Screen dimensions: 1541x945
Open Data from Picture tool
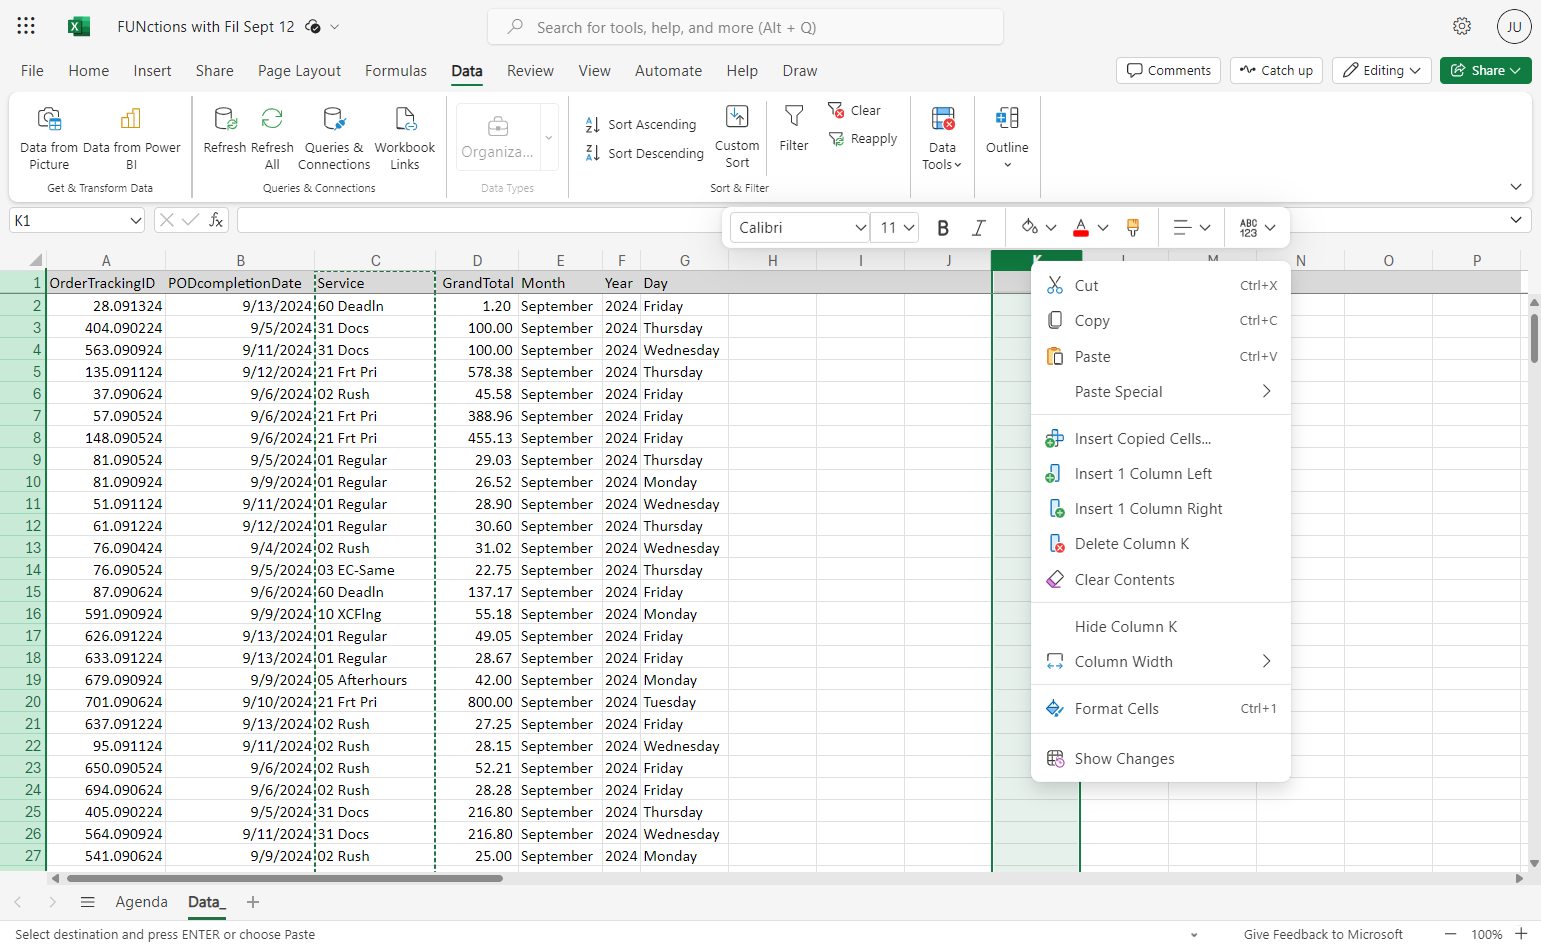click(49, 139)
